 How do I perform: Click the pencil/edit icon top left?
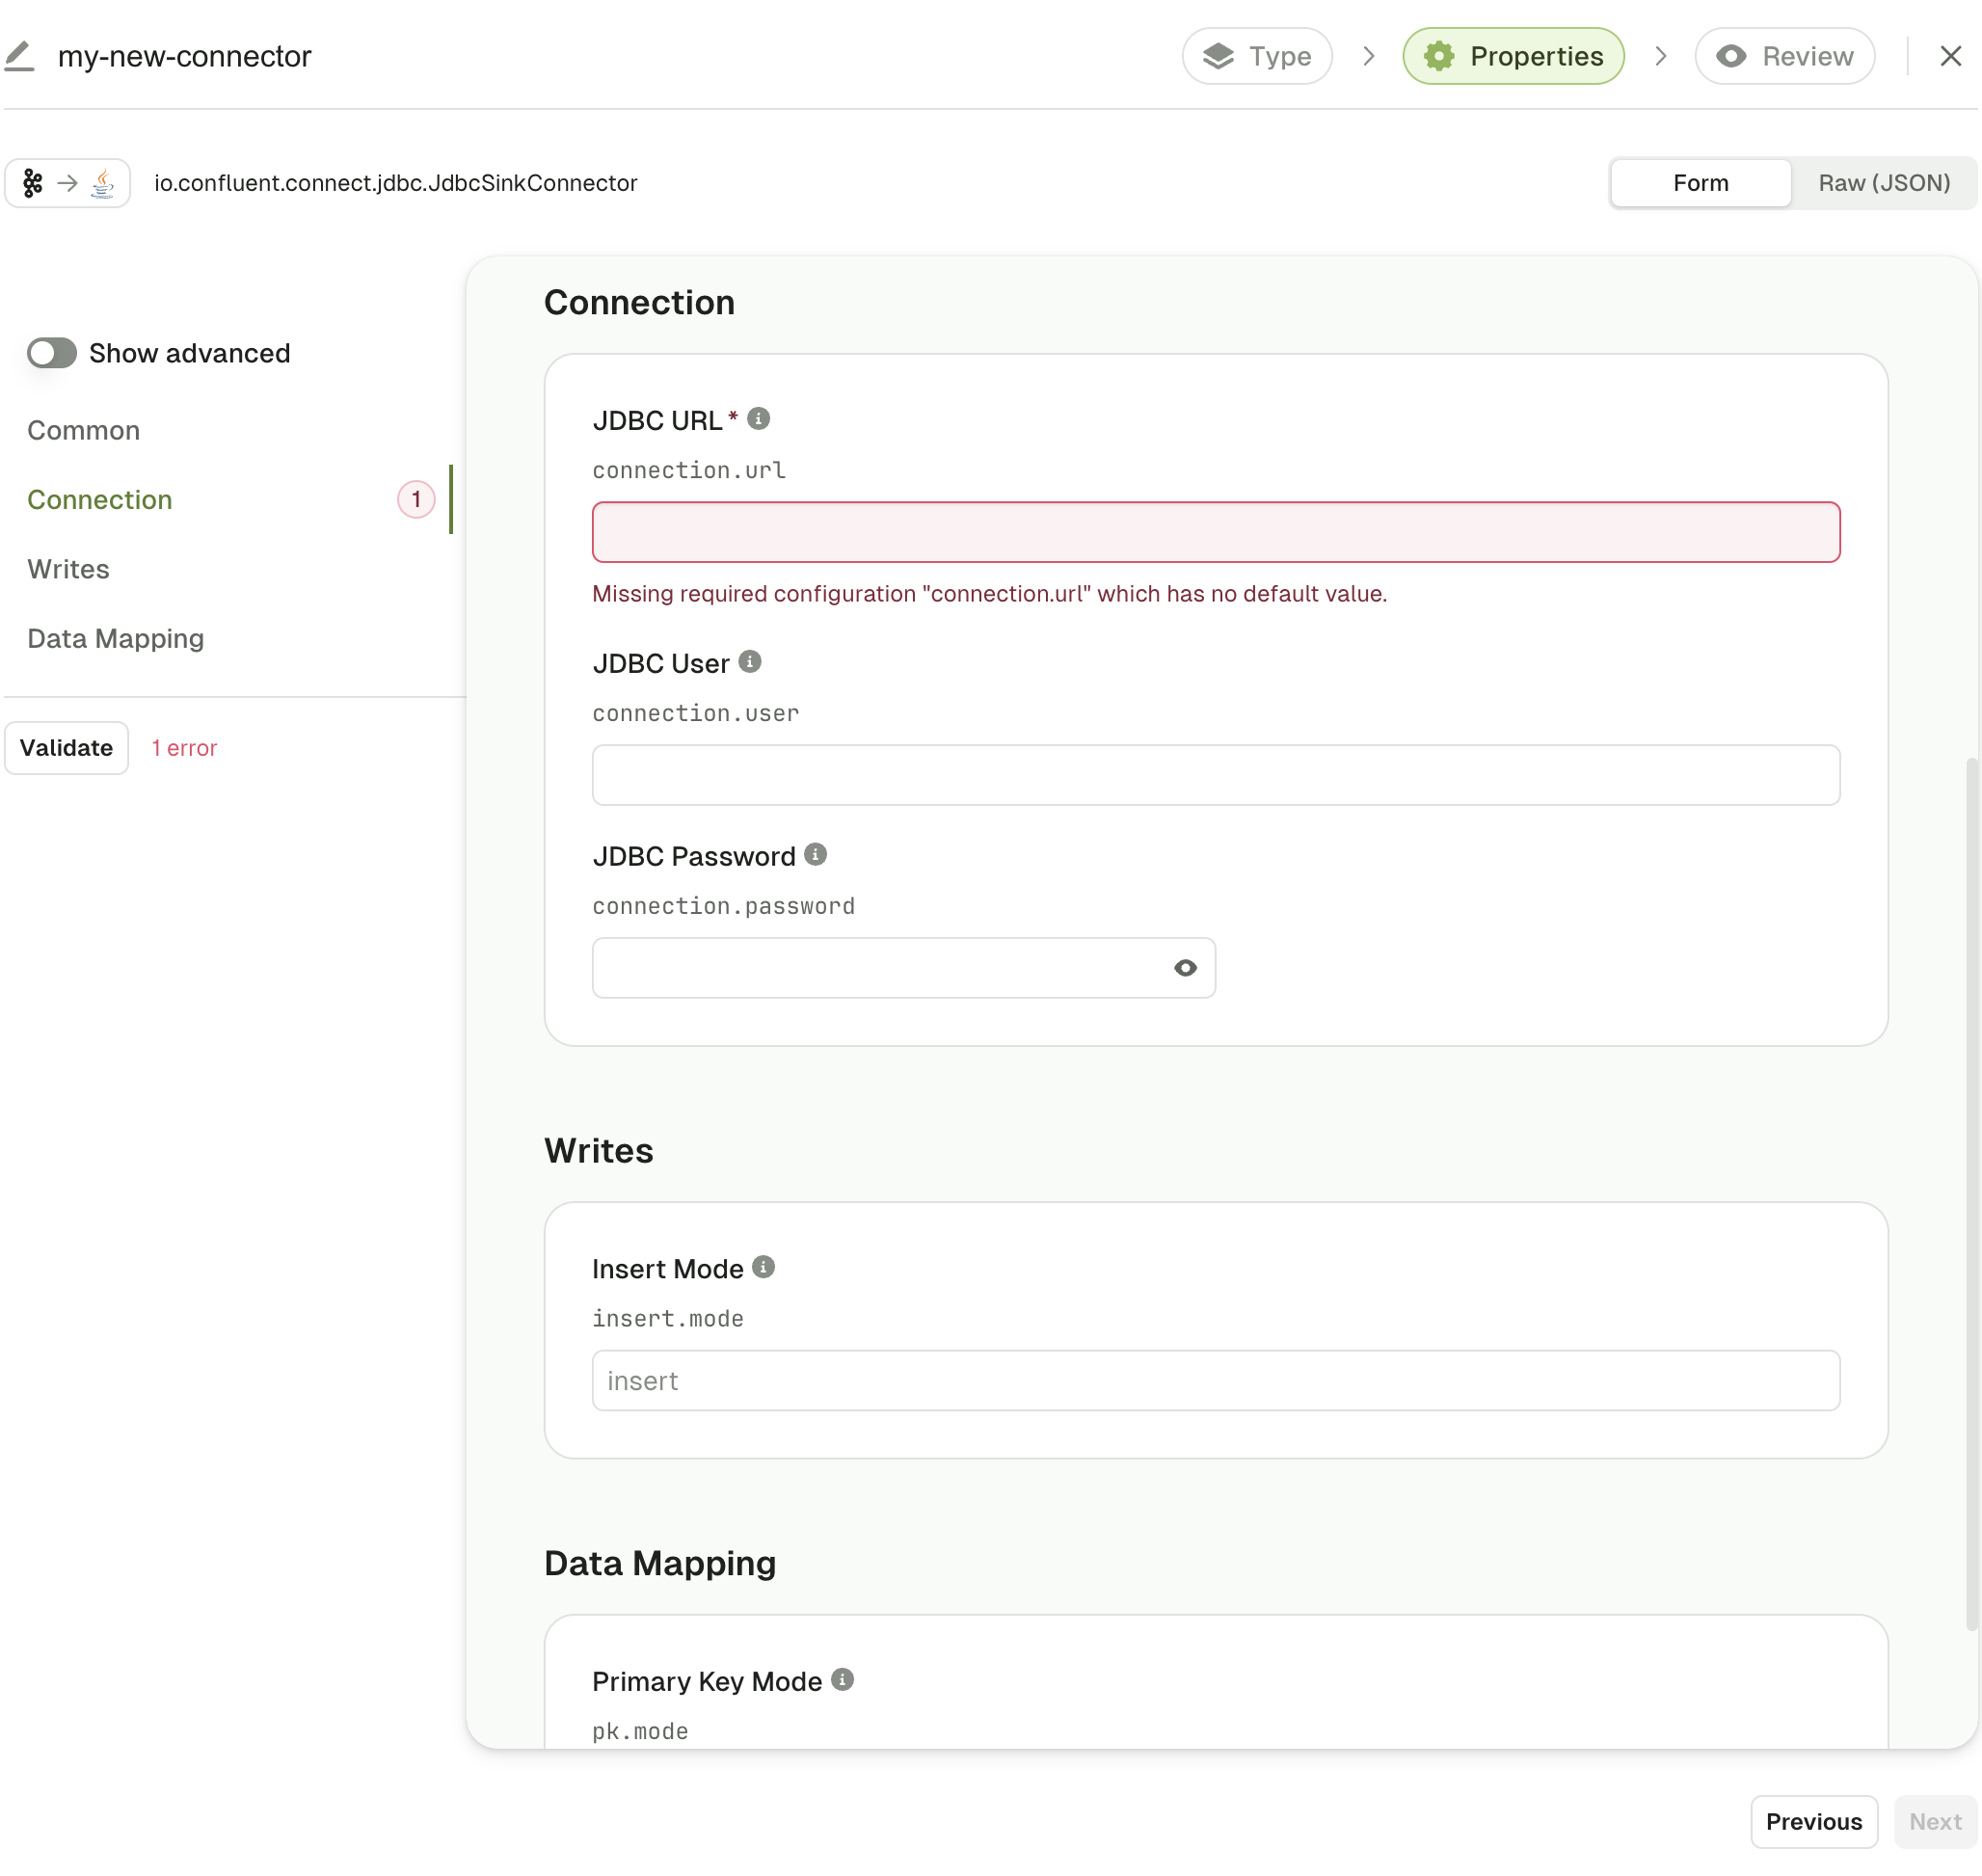(x=19, y=53)
